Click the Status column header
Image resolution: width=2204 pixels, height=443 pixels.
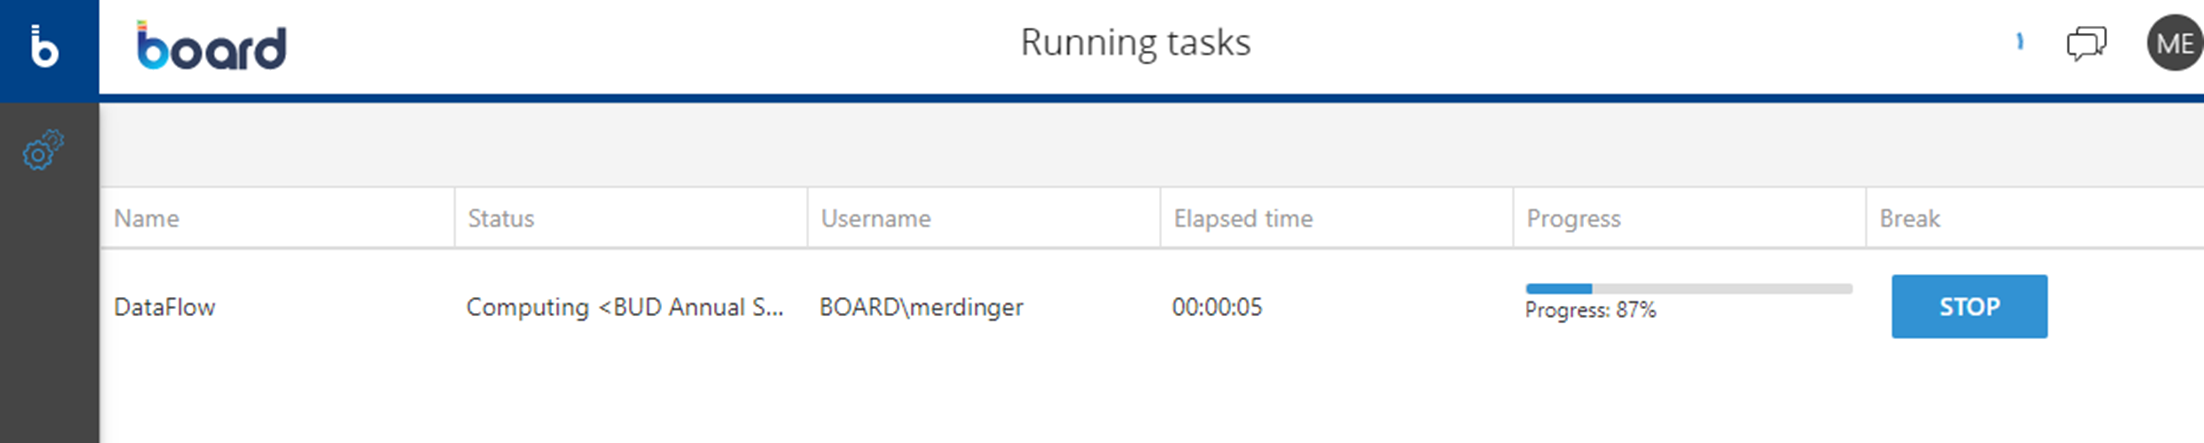click(501, 218)
